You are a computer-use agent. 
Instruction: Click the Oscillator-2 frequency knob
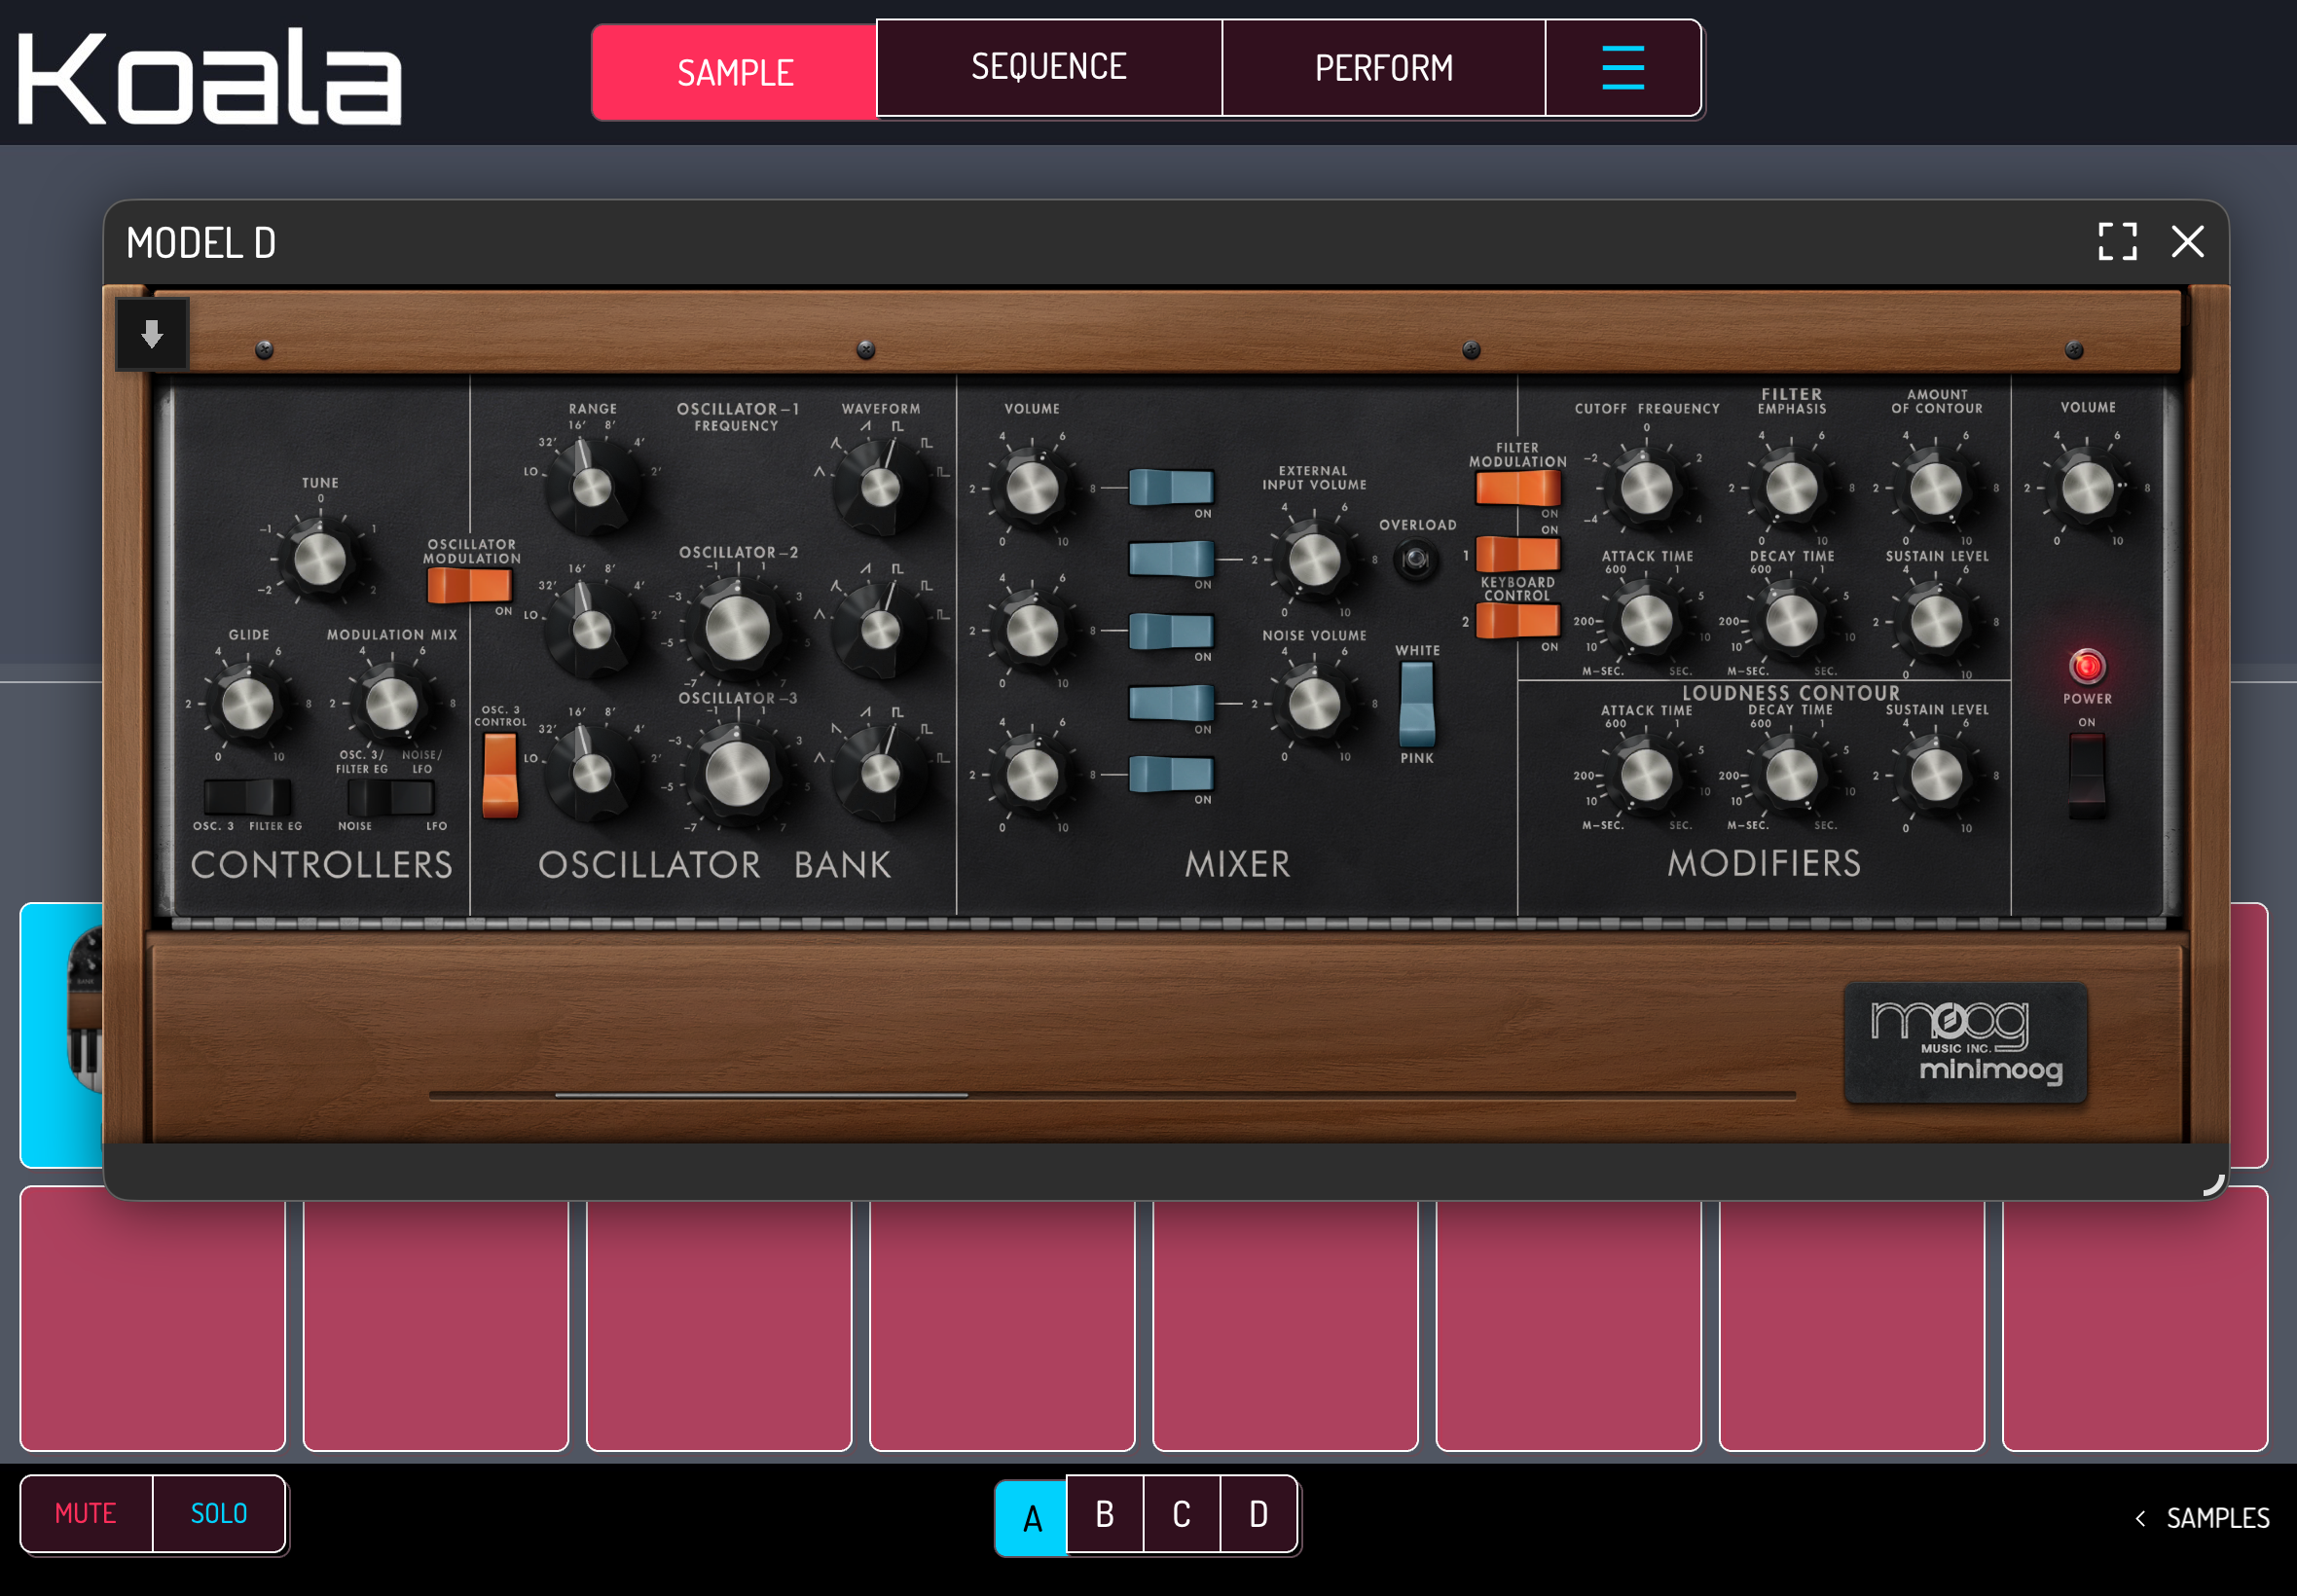click(738, 629)
